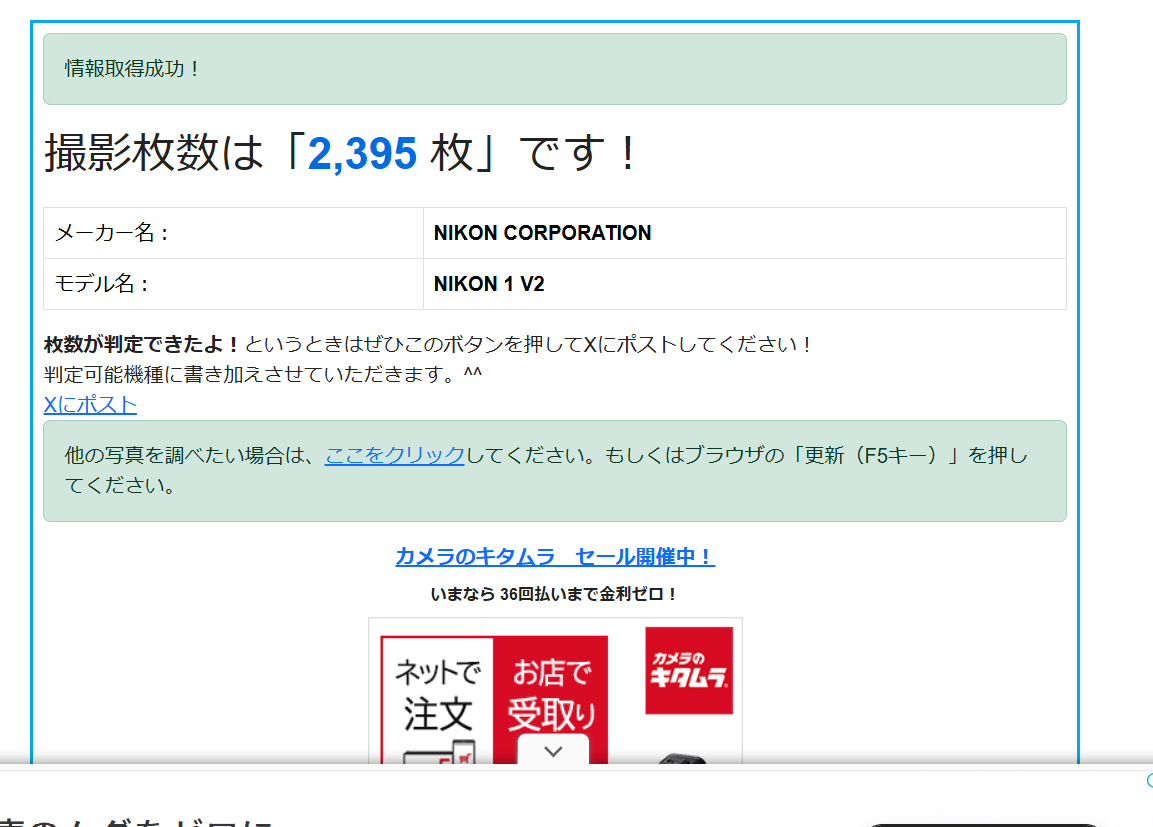Viewport: 1153px width, 827px height.
Task: Click the Xにポスト link
Action: pyautogui.click(x=90, y=405)
